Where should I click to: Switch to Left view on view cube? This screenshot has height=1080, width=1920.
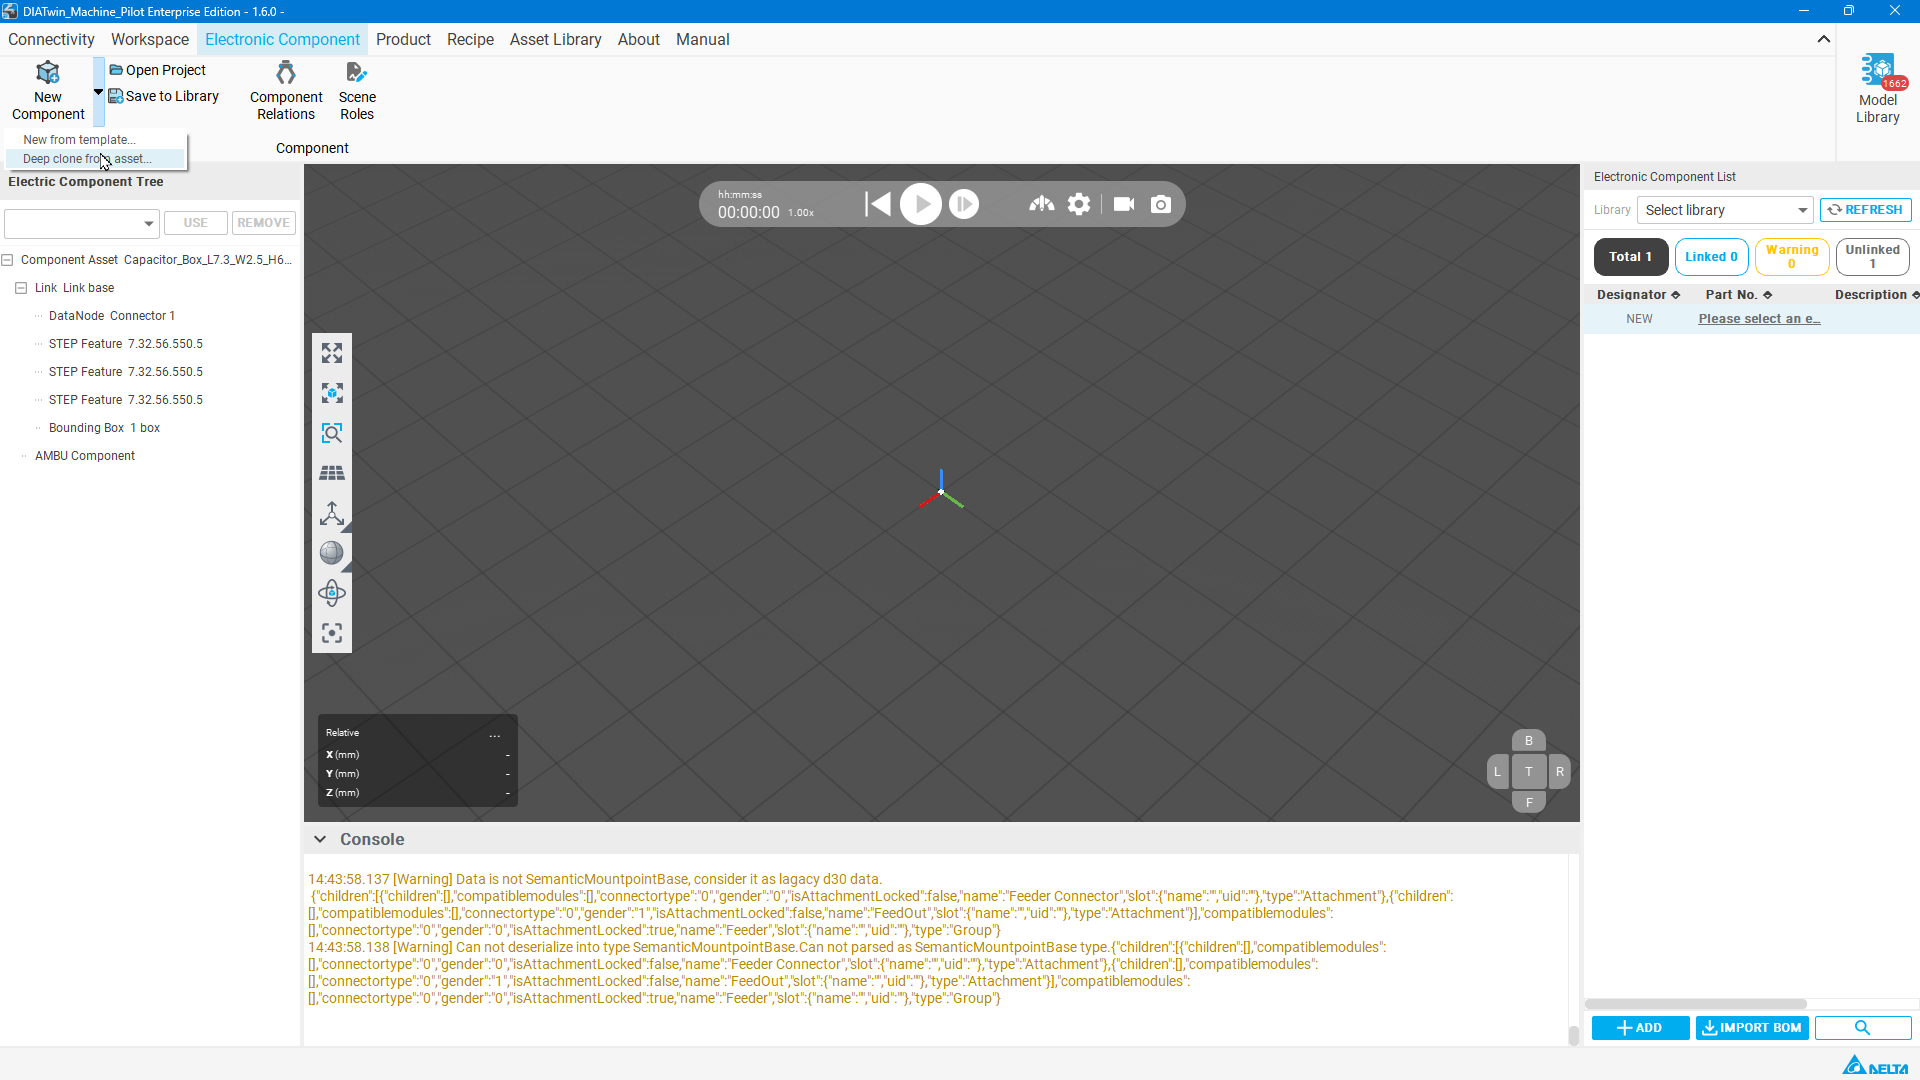[x=1497, y=771]
